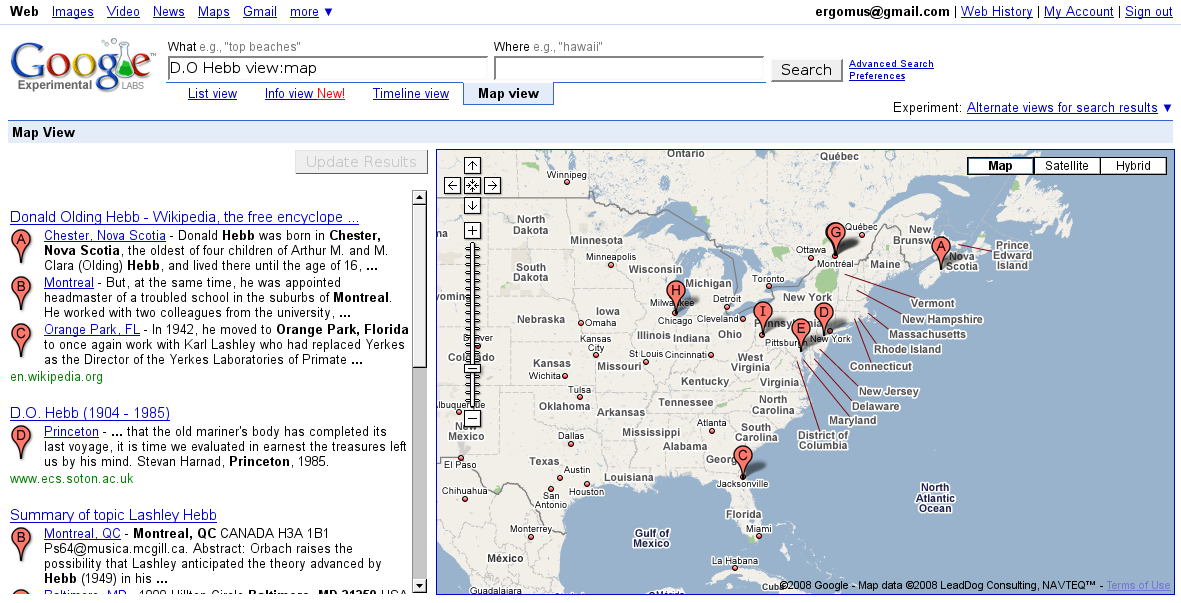Screen dimensions: 1181x603
Task: Click results list scrollbar up arrow
Action: point(420,198)
